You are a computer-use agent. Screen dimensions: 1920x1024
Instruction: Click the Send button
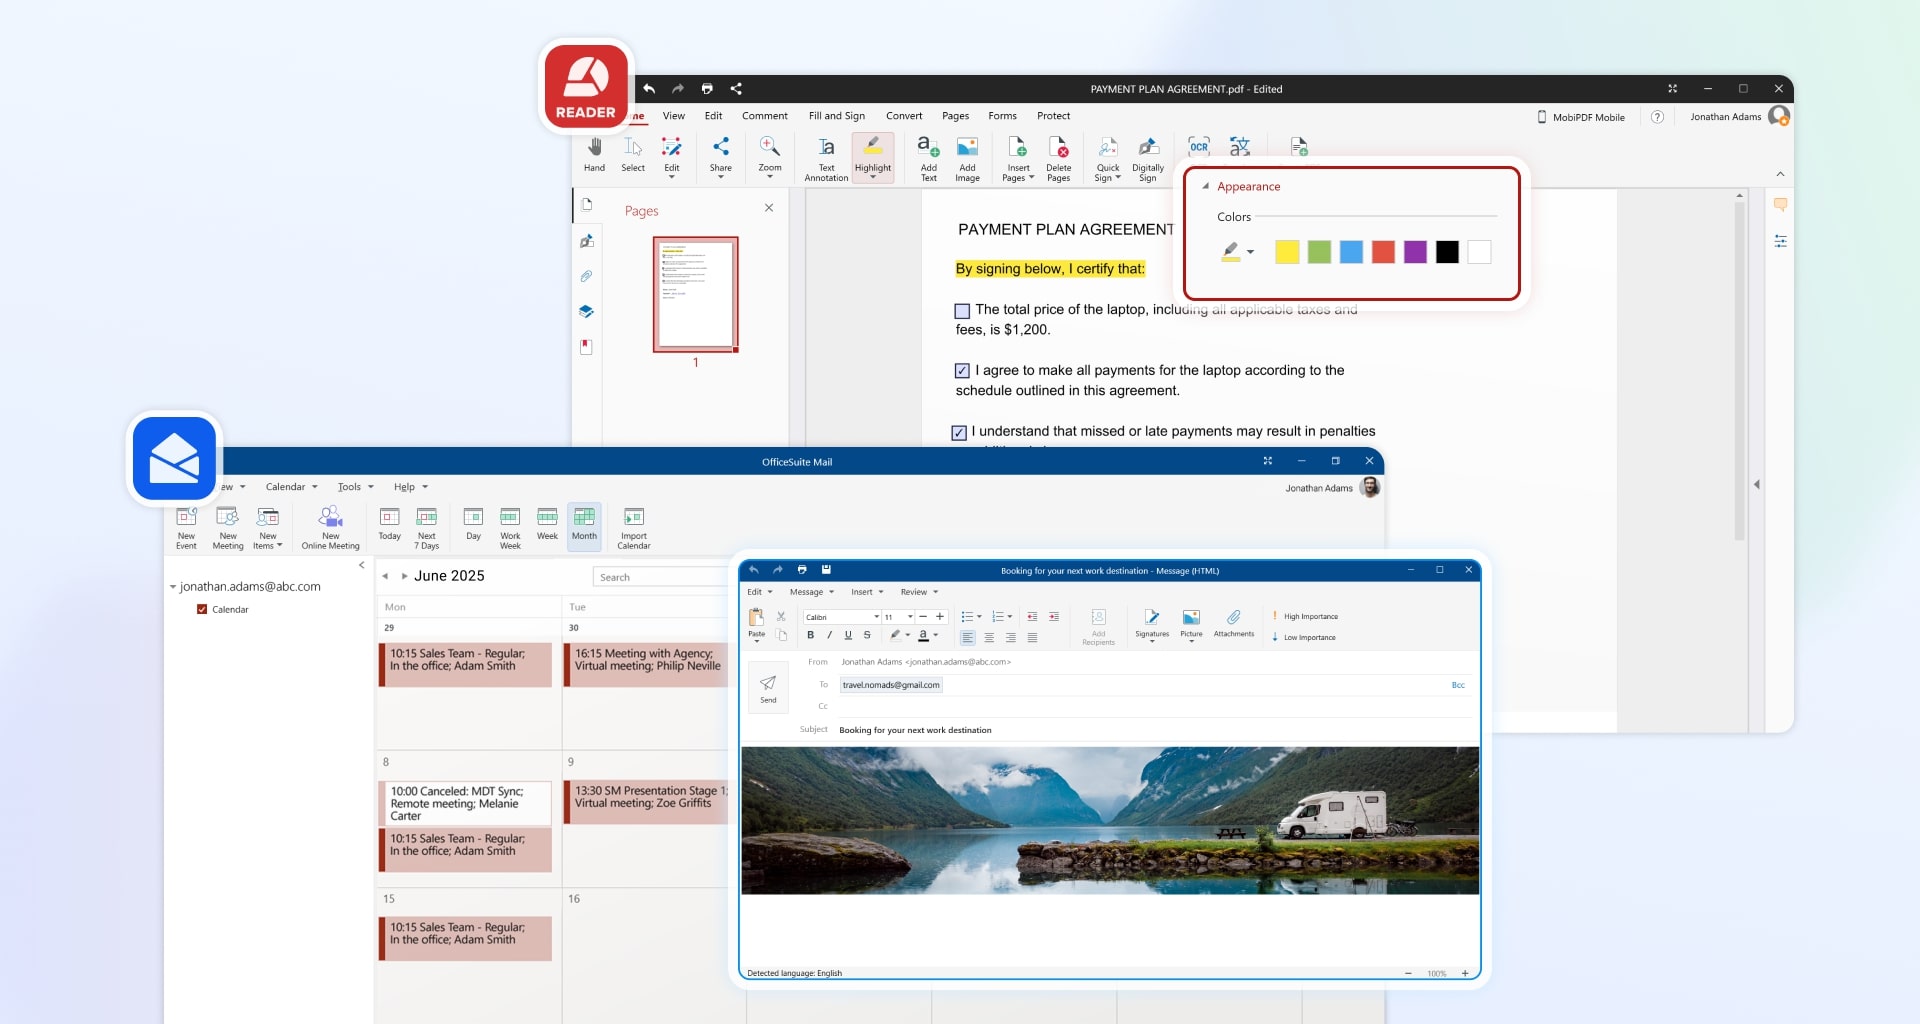(x=768, y=688)
